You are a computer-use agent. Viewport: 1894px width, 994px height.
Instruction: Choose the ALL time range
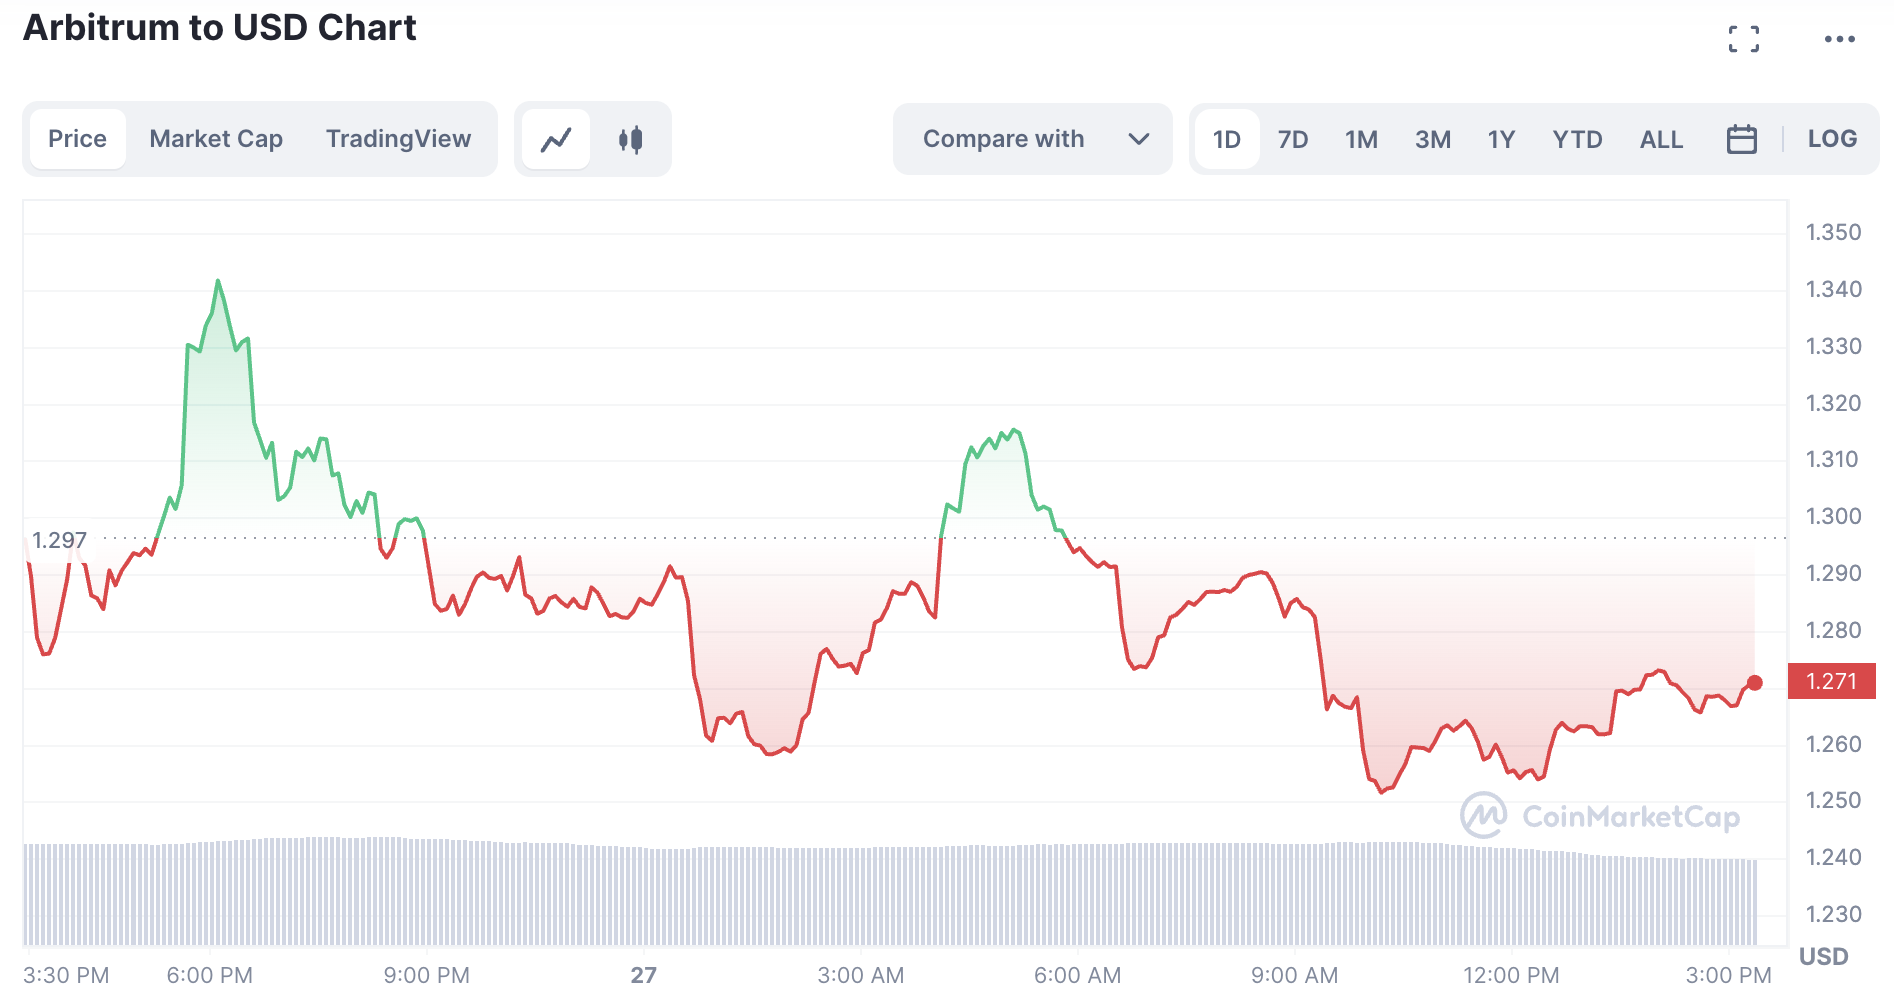(1661, 139)
